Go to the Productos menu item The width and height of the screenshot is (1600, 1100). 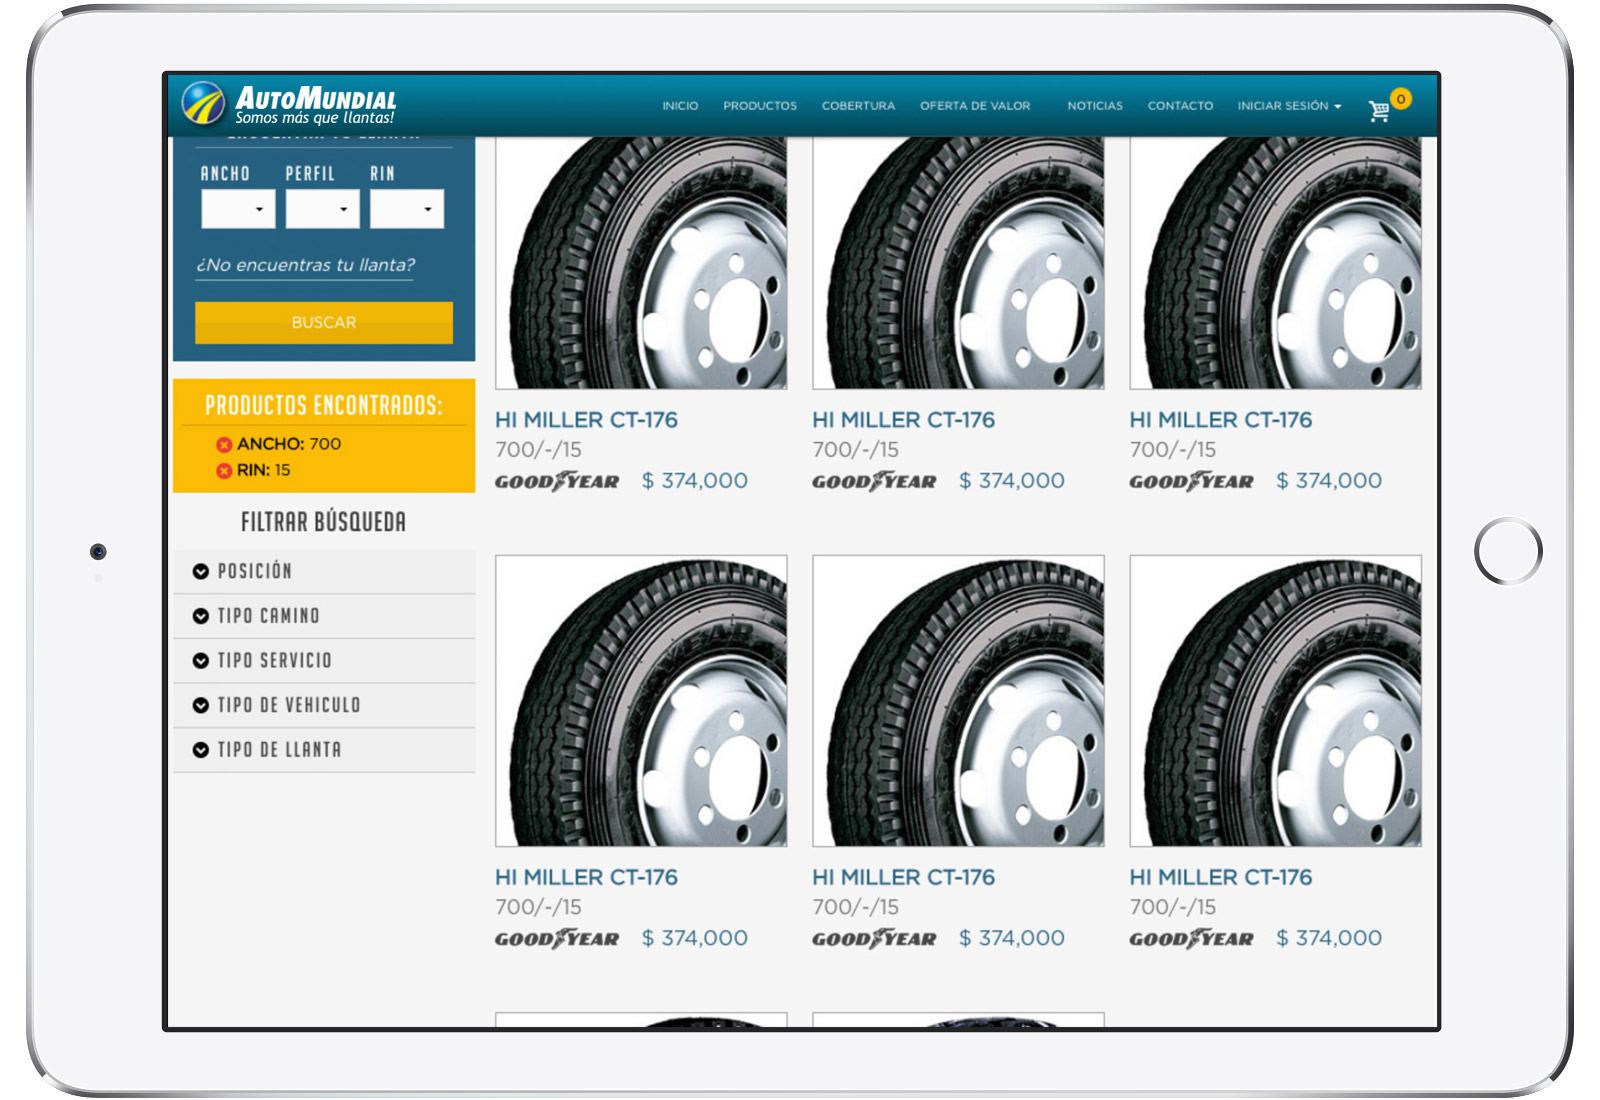tap(760, 106)
